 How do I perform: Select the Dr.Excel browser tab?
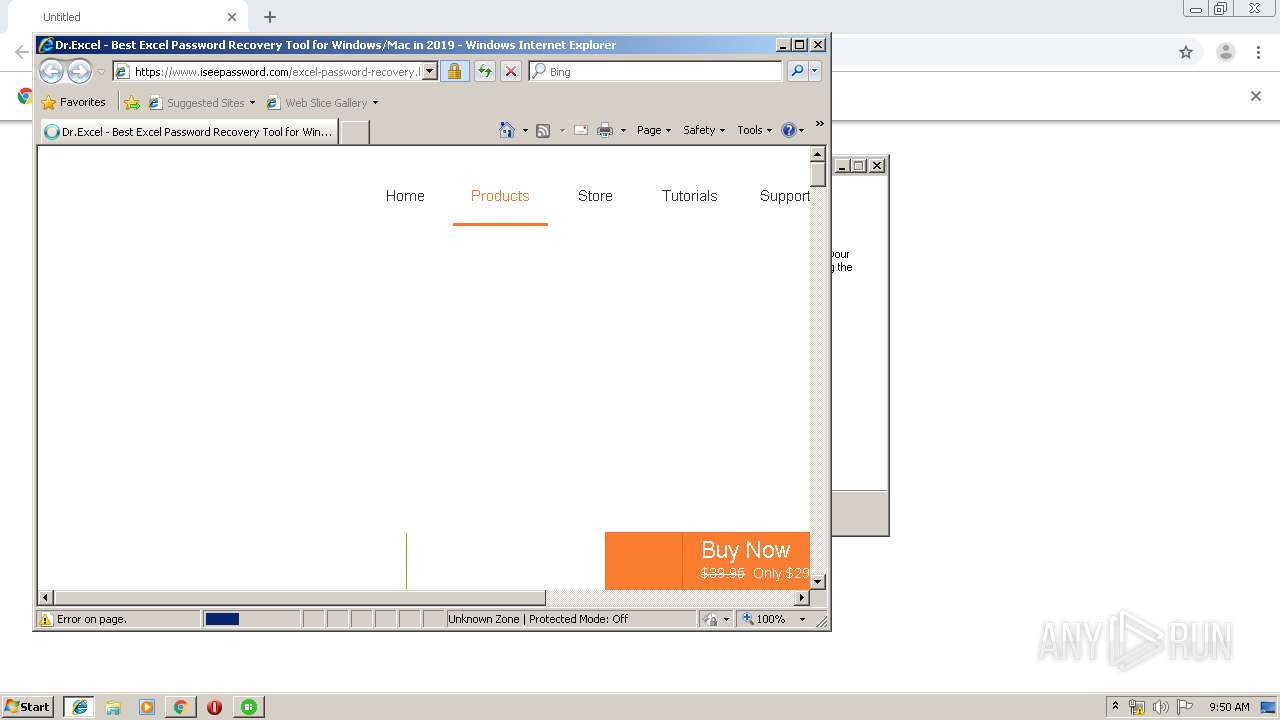189,132
